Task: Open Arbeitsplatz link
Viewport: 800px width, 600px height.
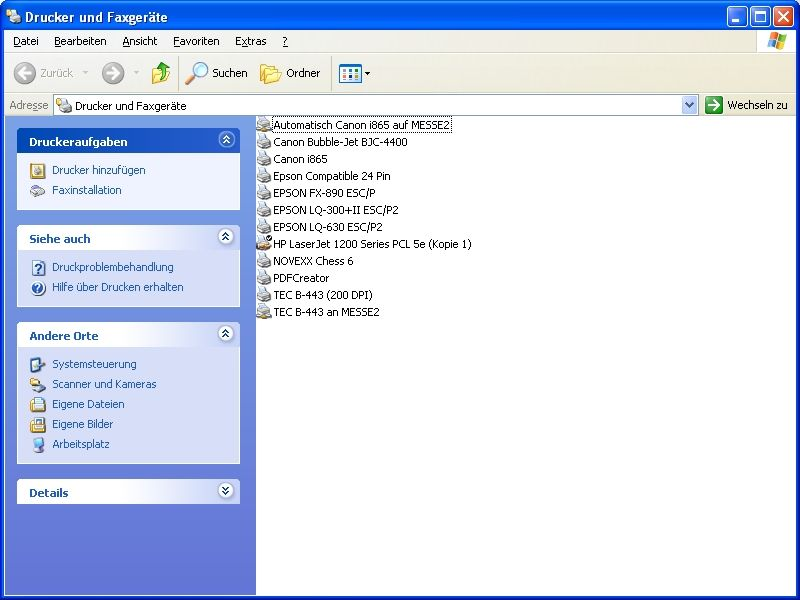Action: click(81, 444)
